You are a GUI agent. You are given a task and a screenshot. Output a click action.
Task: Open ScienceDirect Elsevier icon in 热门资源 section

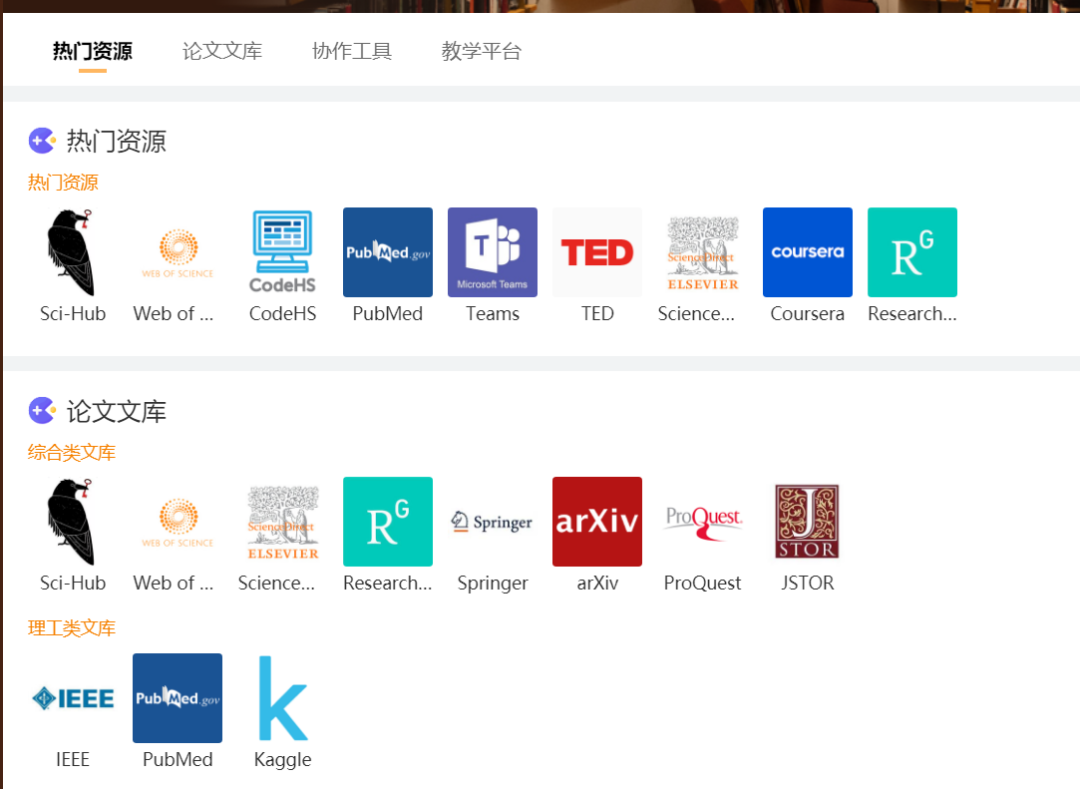(x=703, y=253)
